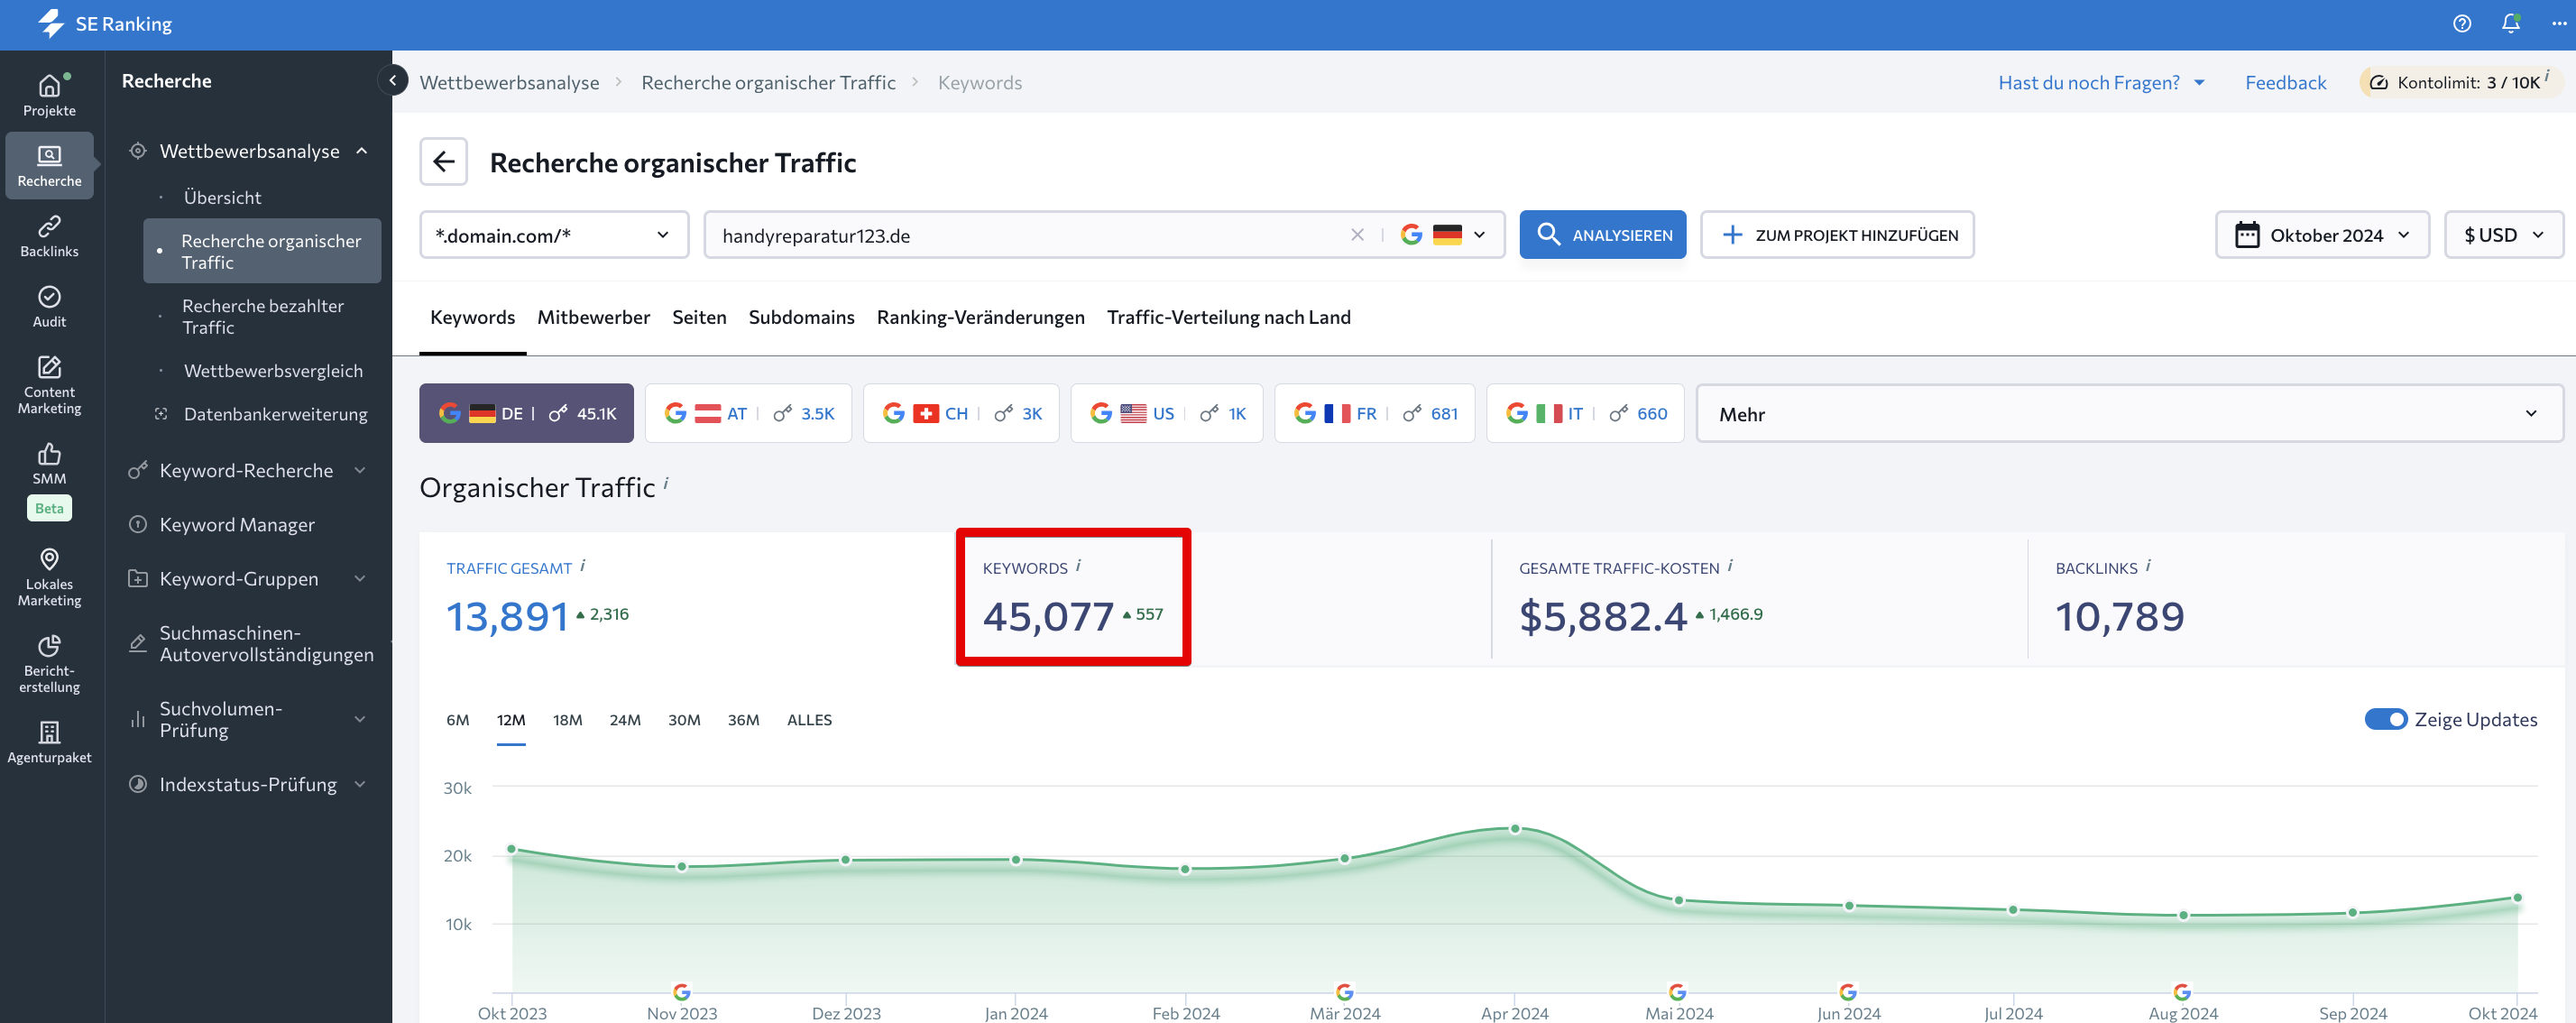Open Agenturpaket in the sidebar

(x=49, y=742)
